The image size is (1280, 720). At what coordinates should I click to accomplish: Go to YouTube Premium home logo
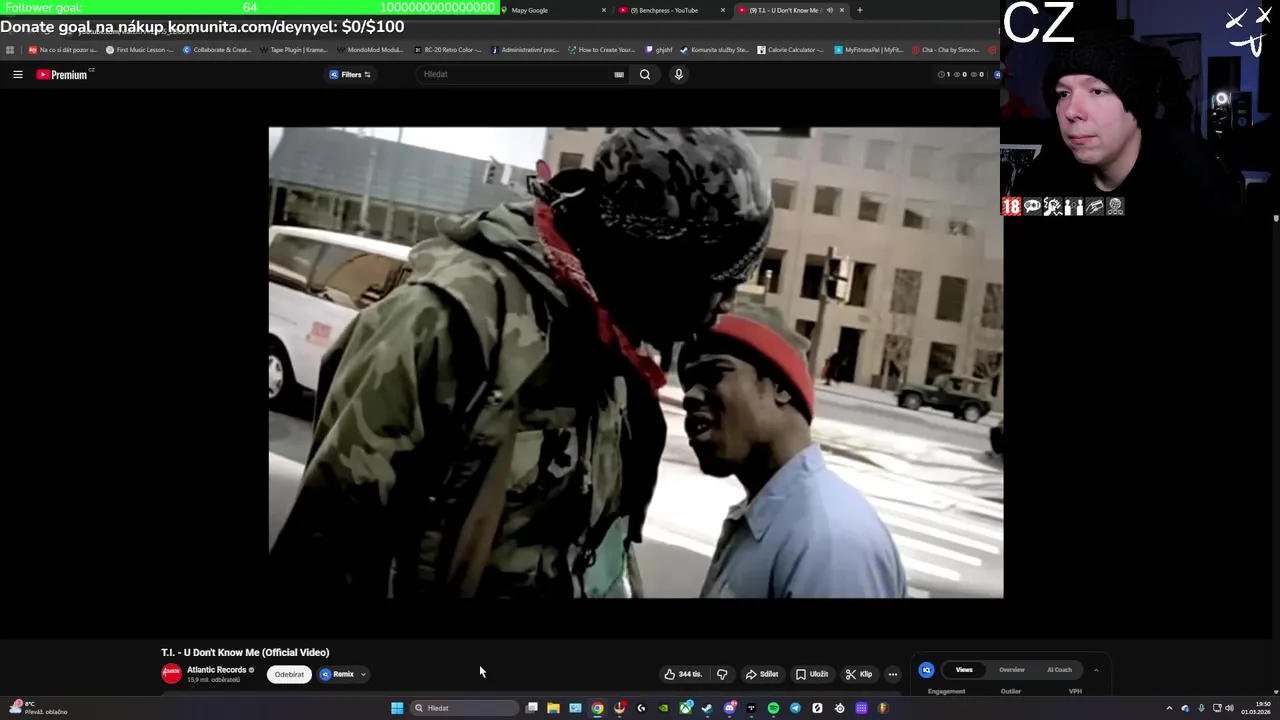pos(62,74)
